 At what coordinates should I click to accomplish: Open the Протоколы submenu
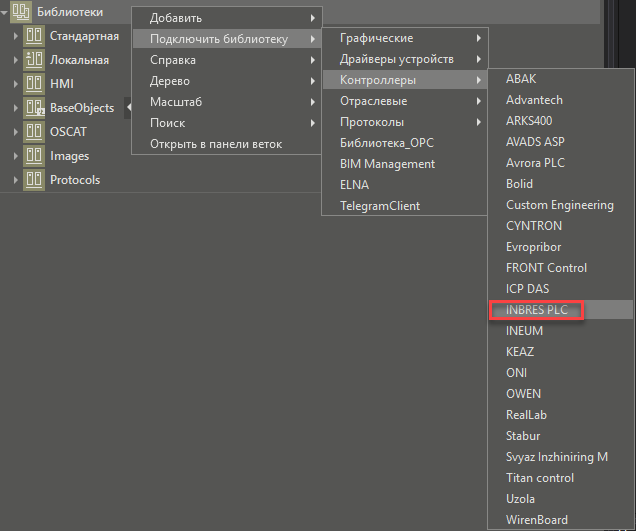(405, 122)
